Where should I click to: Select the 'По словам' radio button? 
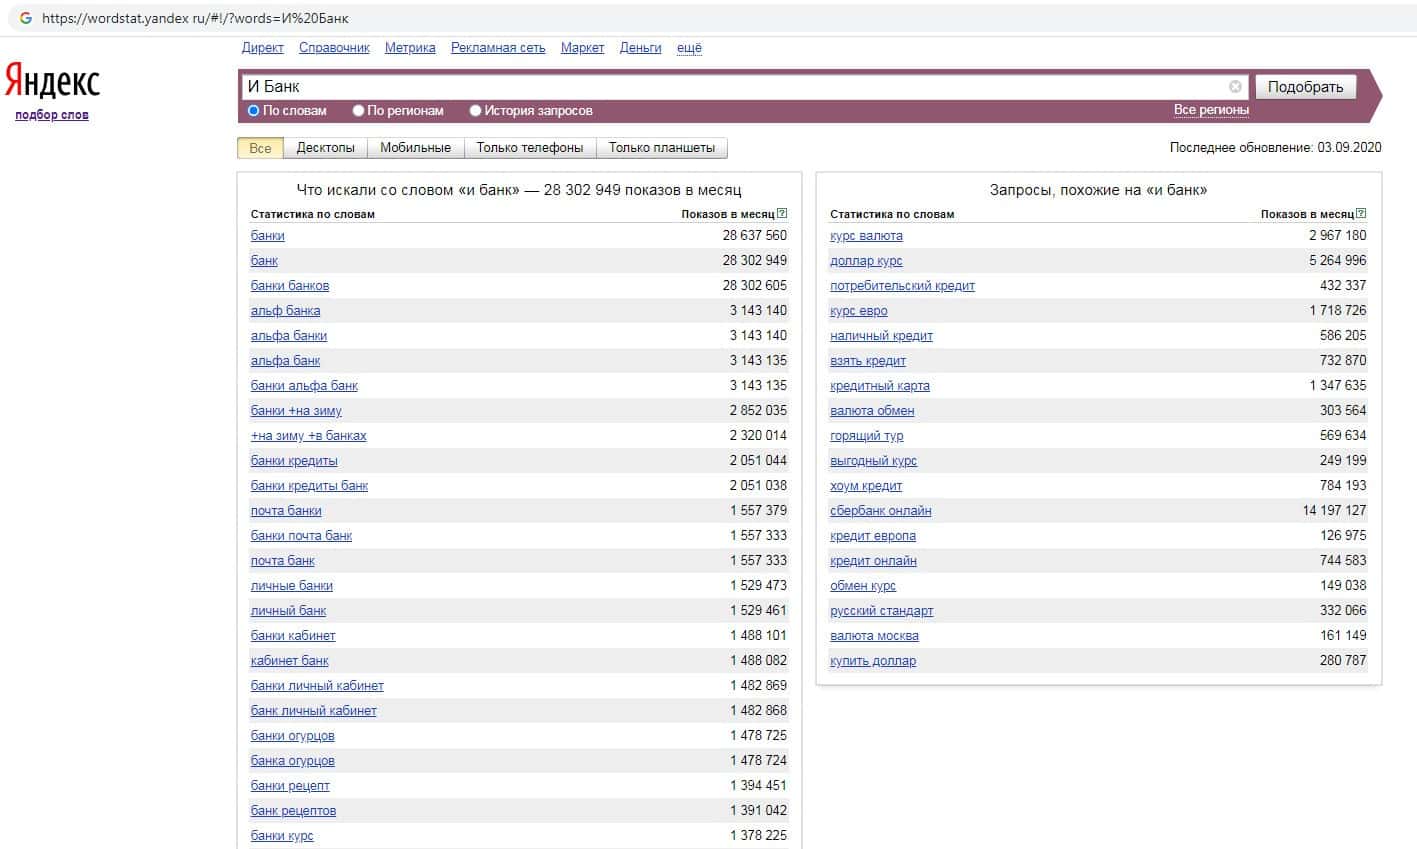(254, 111)
